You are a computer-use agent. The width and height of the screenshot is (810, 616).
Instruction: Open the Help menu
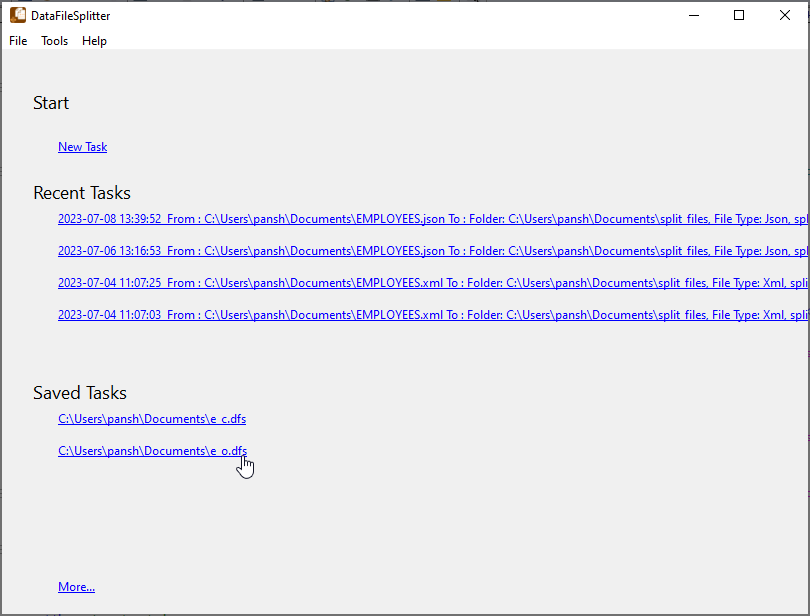pyautogui.click(x=94, y=40)
